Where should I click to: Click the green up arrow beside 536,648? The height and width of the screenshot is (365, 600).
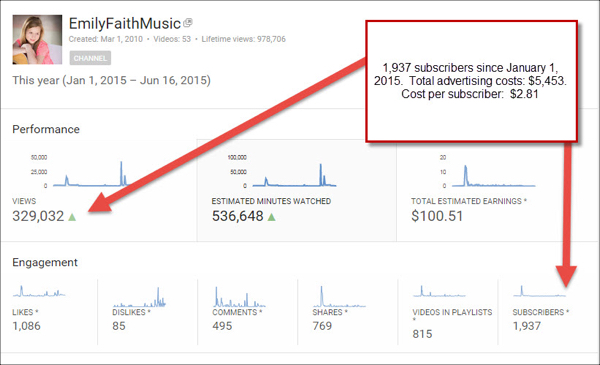(x=271, y=217)
